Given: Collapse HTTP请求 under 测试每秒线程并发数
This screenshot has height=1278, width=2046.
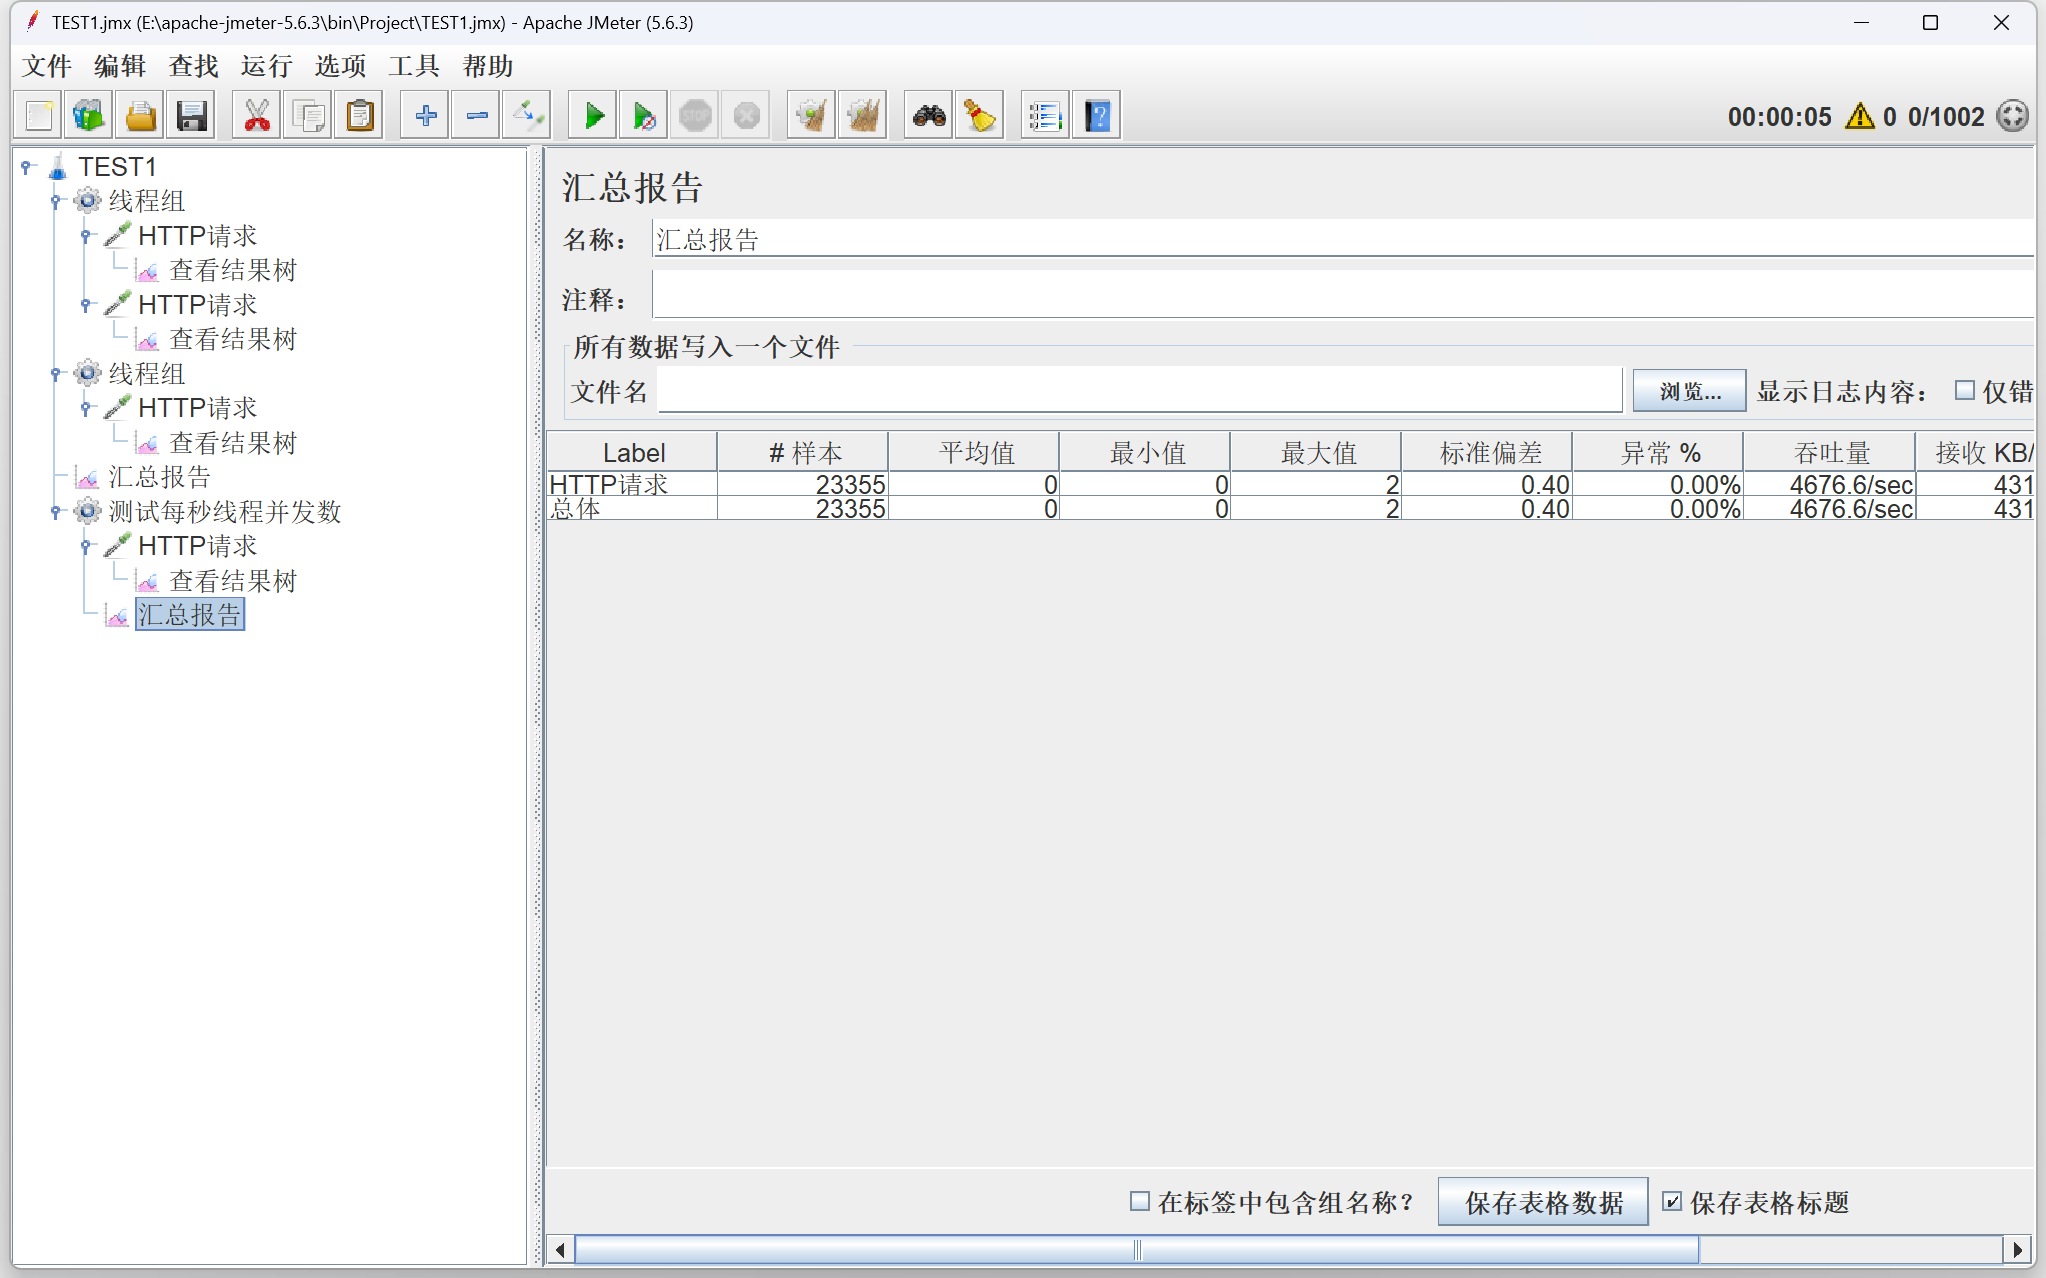Looking at the screenshot, I should tap(87, 546).
